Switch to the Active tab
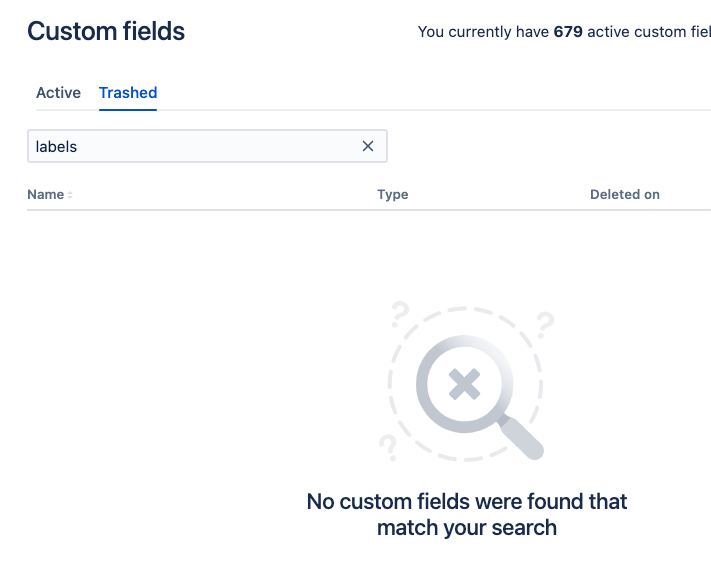The width and height of the screenshot is (711, 574). (x=58, y=92)
